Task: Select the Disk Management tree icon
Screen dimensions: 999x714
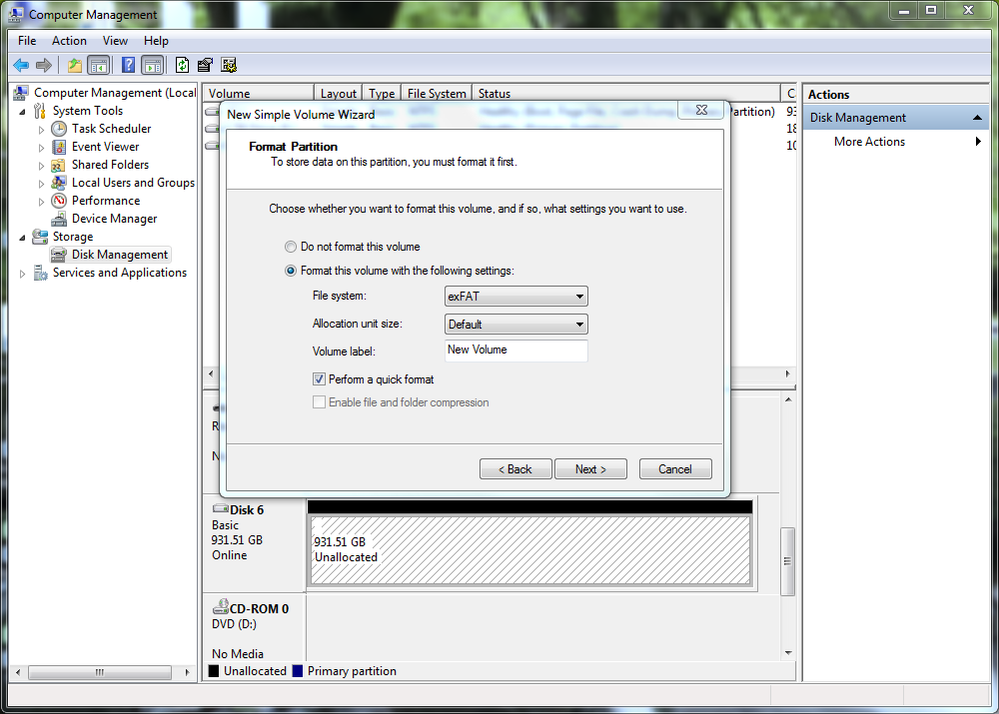Action: tap(59, 255)
